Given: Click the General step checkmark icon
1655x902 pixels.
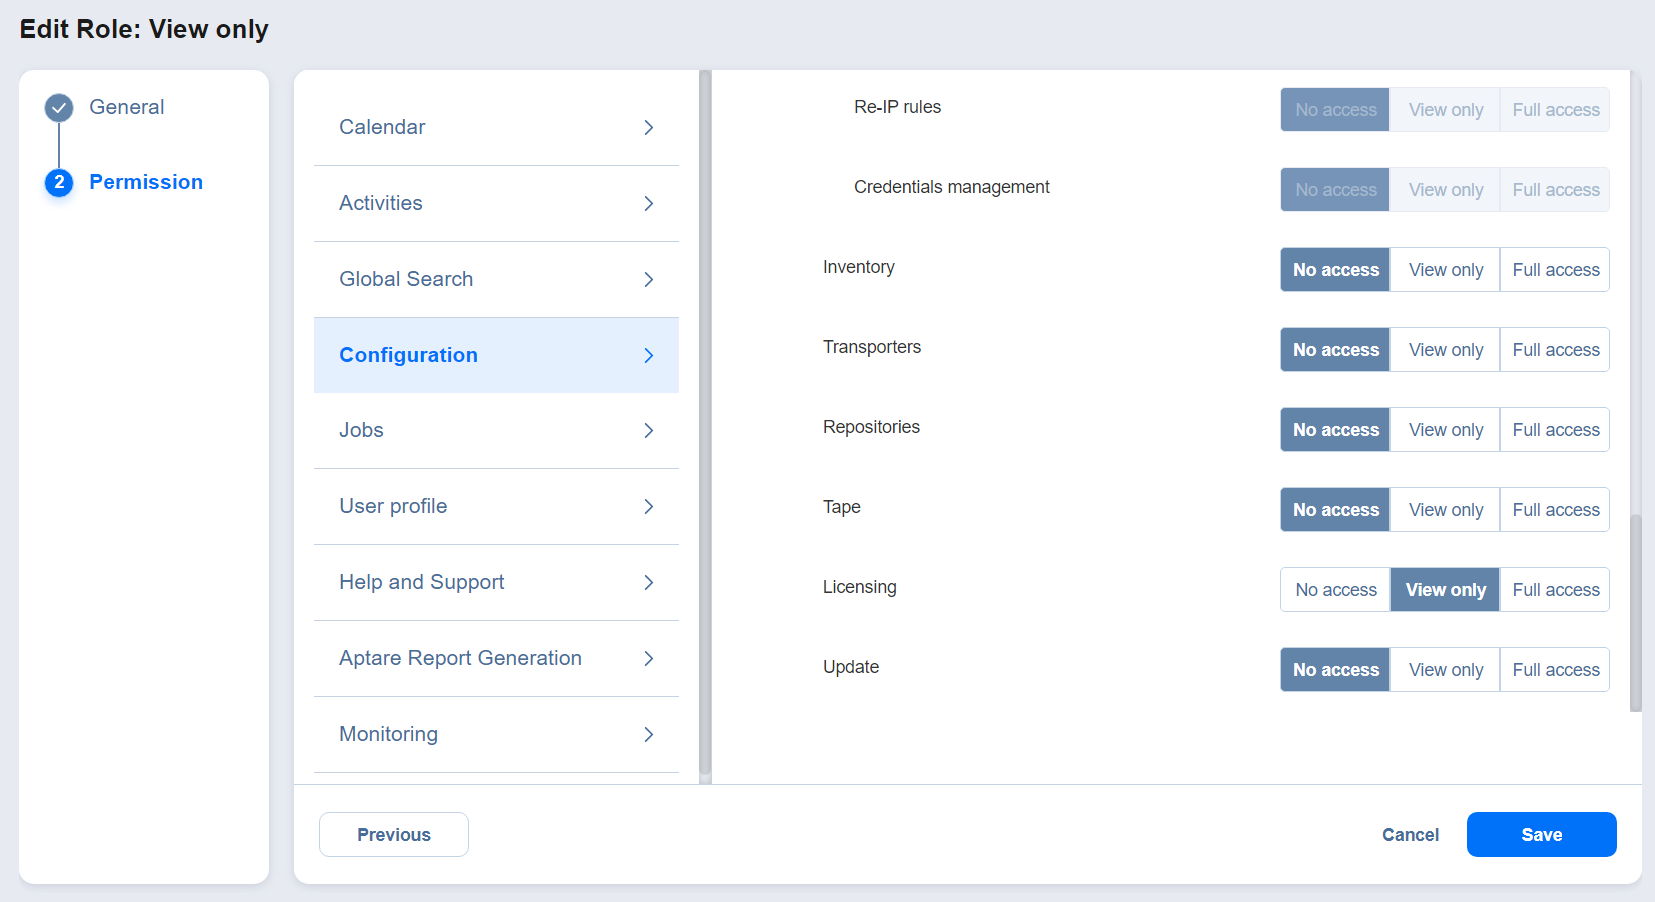Looking at the screenshot, I should (x=59, y=107).
